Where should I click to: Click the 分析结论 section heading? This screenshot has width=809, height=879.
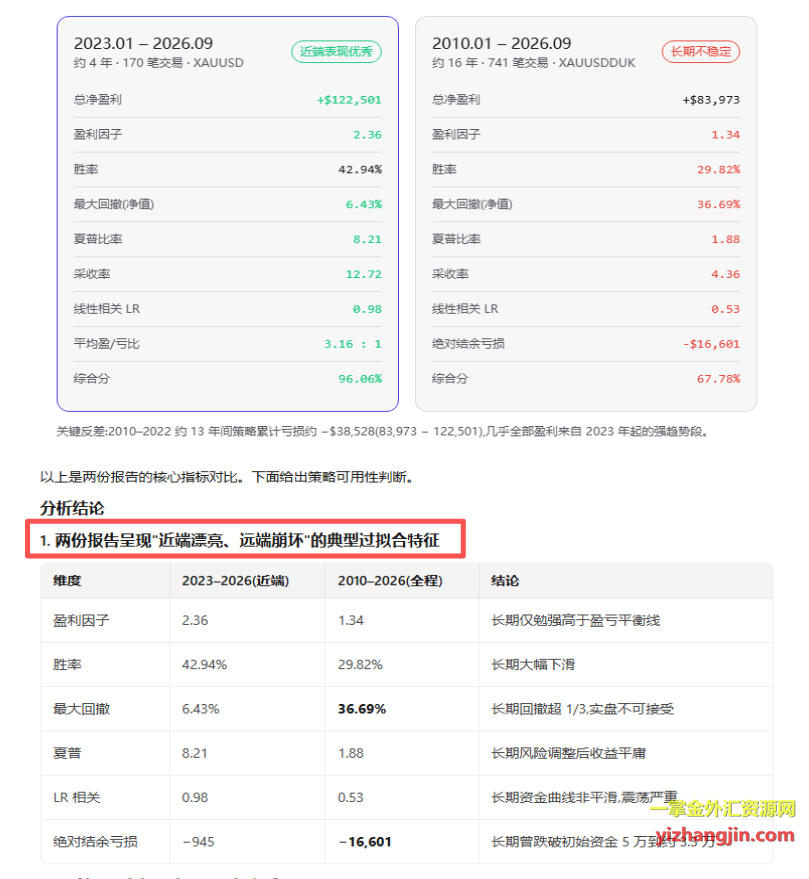(72, 508)
